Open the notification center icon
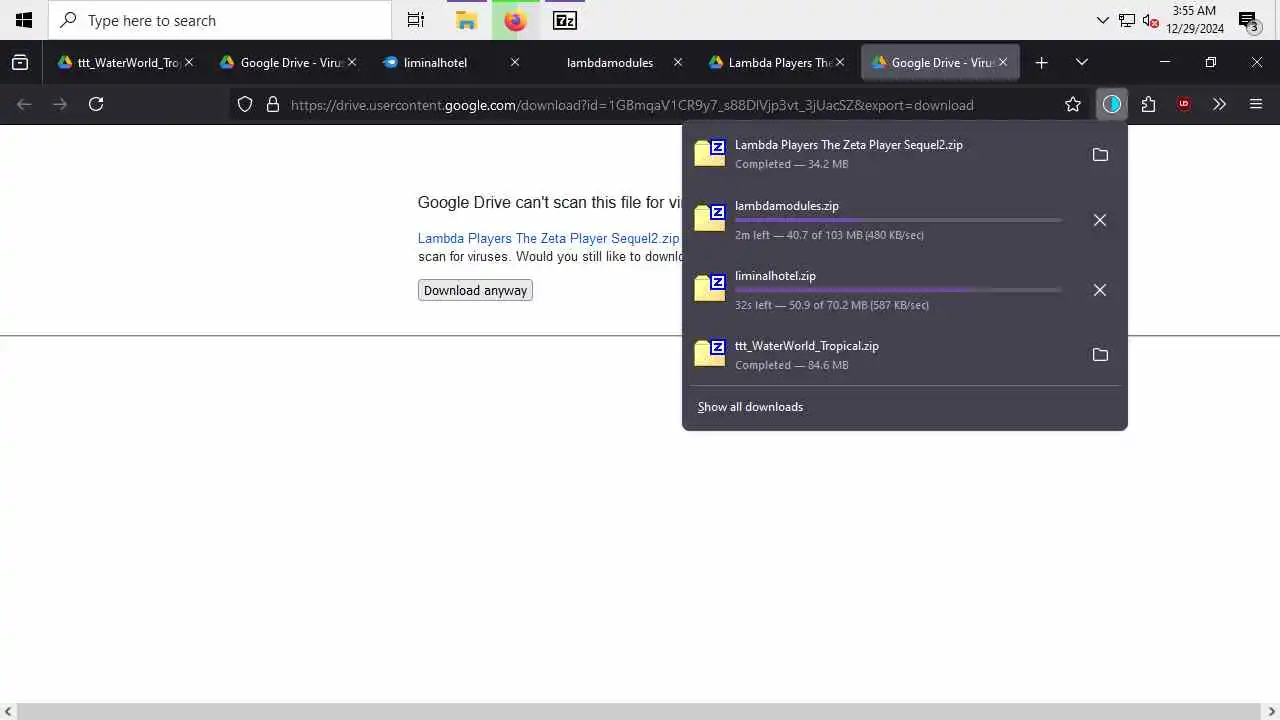Viewport: 1280px width, 720px height. [x=1248, y=20]
